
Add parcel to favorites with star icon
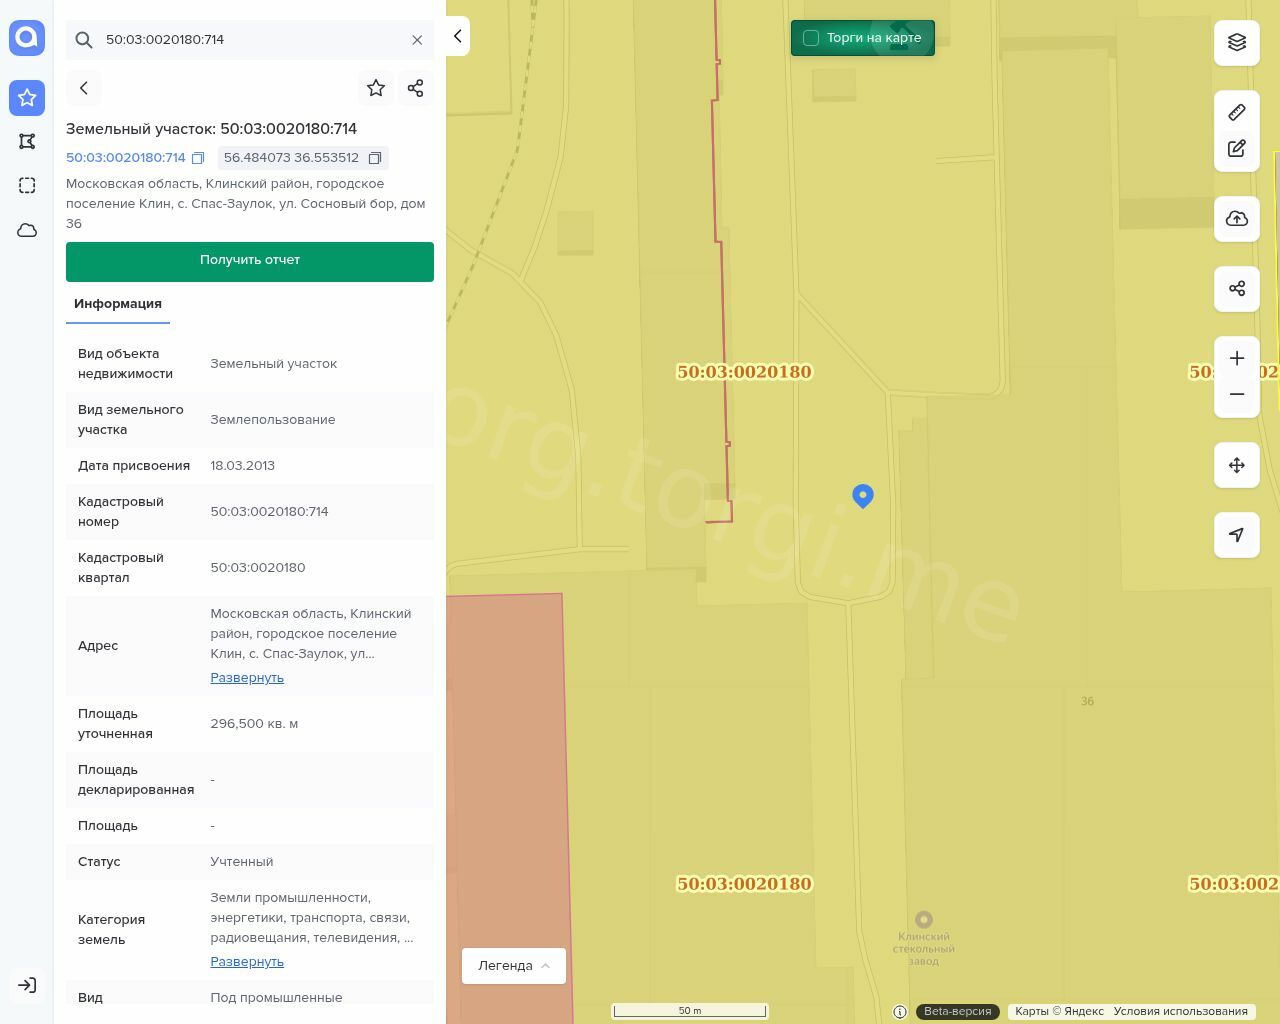(x=376, y=88)
